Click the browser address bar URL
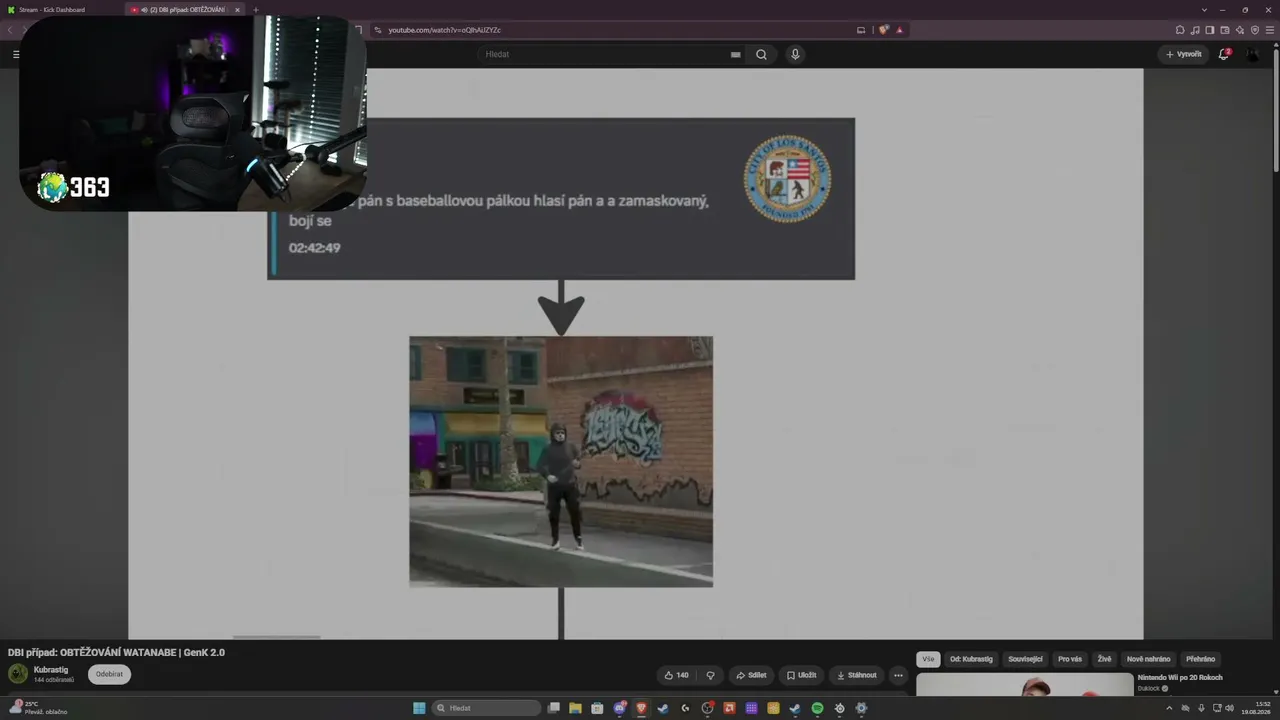The image size is (1280, 720). [445, 30]
